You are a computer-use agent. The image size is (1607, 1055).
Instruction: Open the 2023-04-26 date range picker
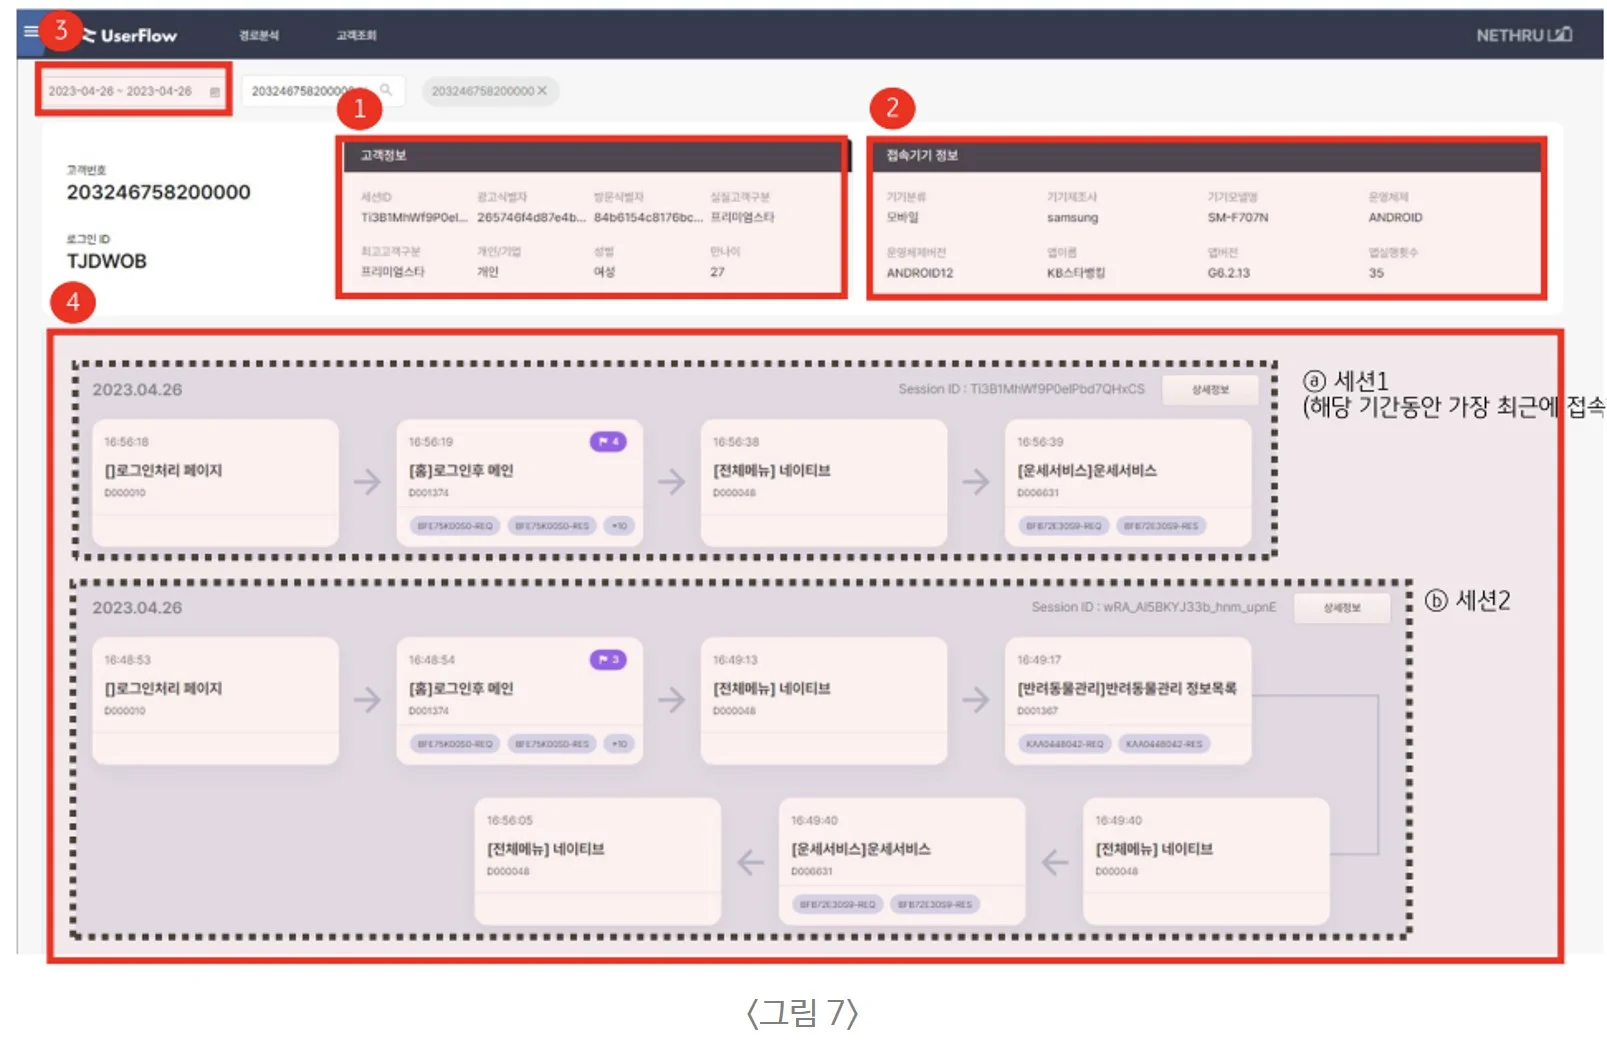(x=120, y=91)
